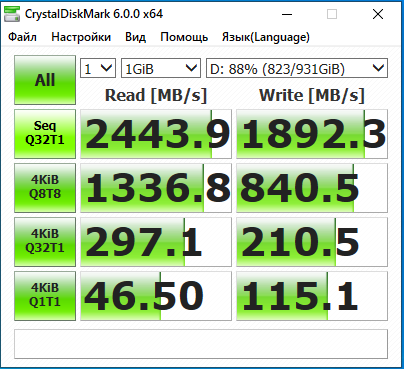Viewport: 404px width, 369px height.
Task: Open the test count dropdown showing 1
Action: 98,68
